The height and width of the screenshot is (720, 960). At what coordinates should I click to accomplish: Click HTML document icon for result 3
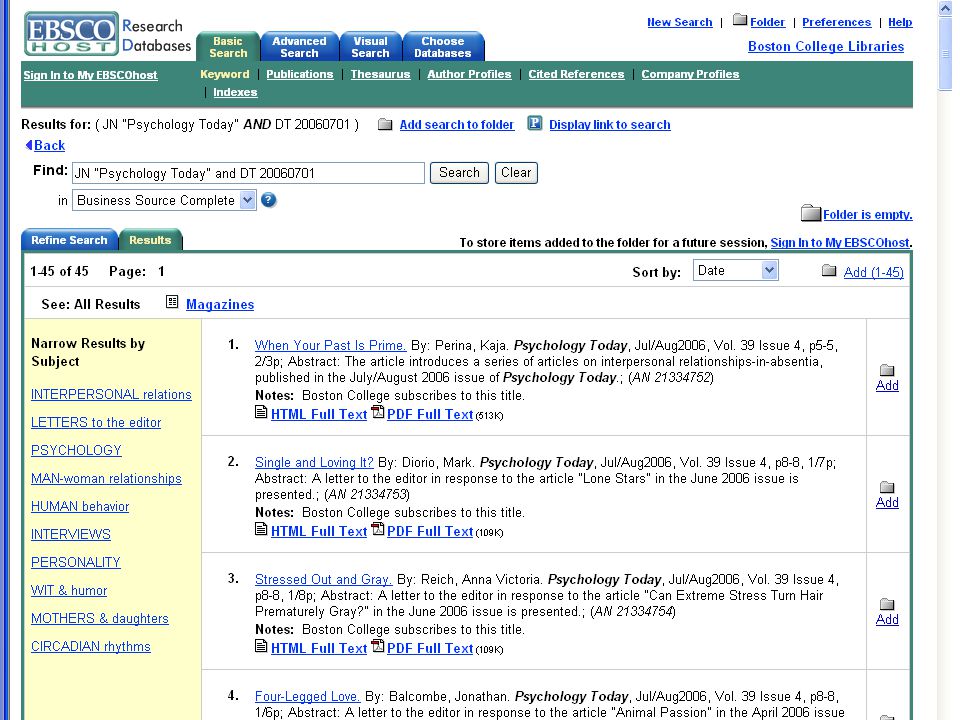(261, 646)
